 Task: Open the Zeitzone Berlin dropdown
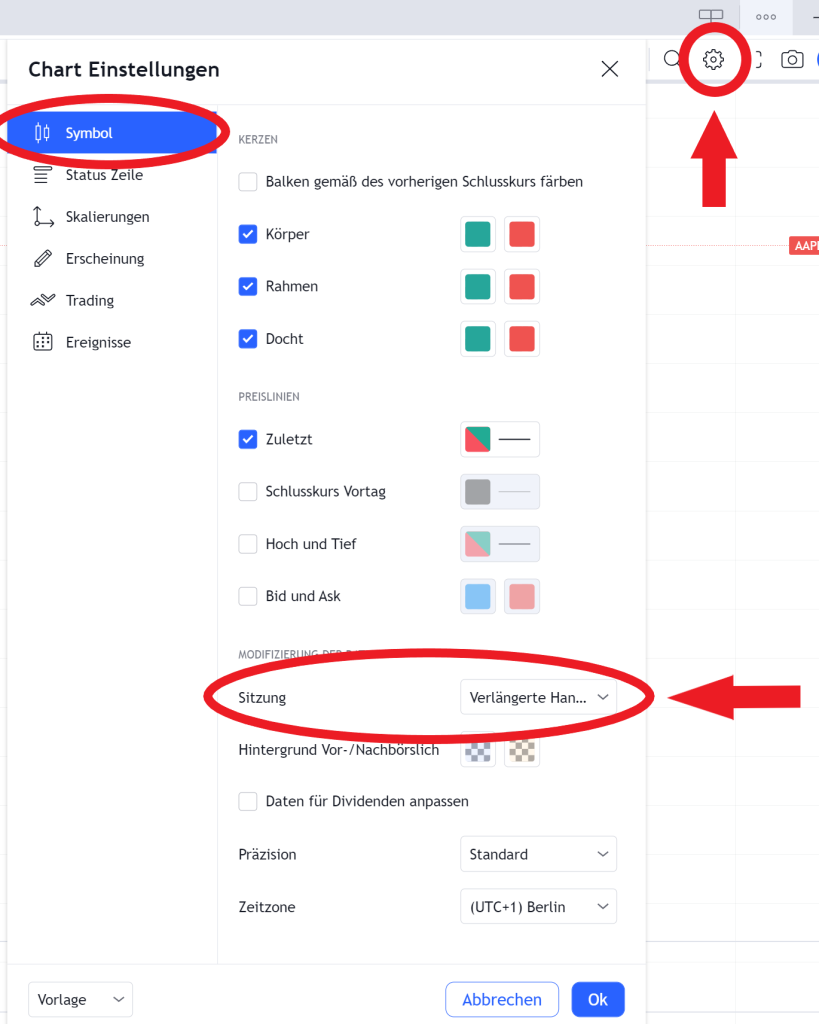[538, 907]
